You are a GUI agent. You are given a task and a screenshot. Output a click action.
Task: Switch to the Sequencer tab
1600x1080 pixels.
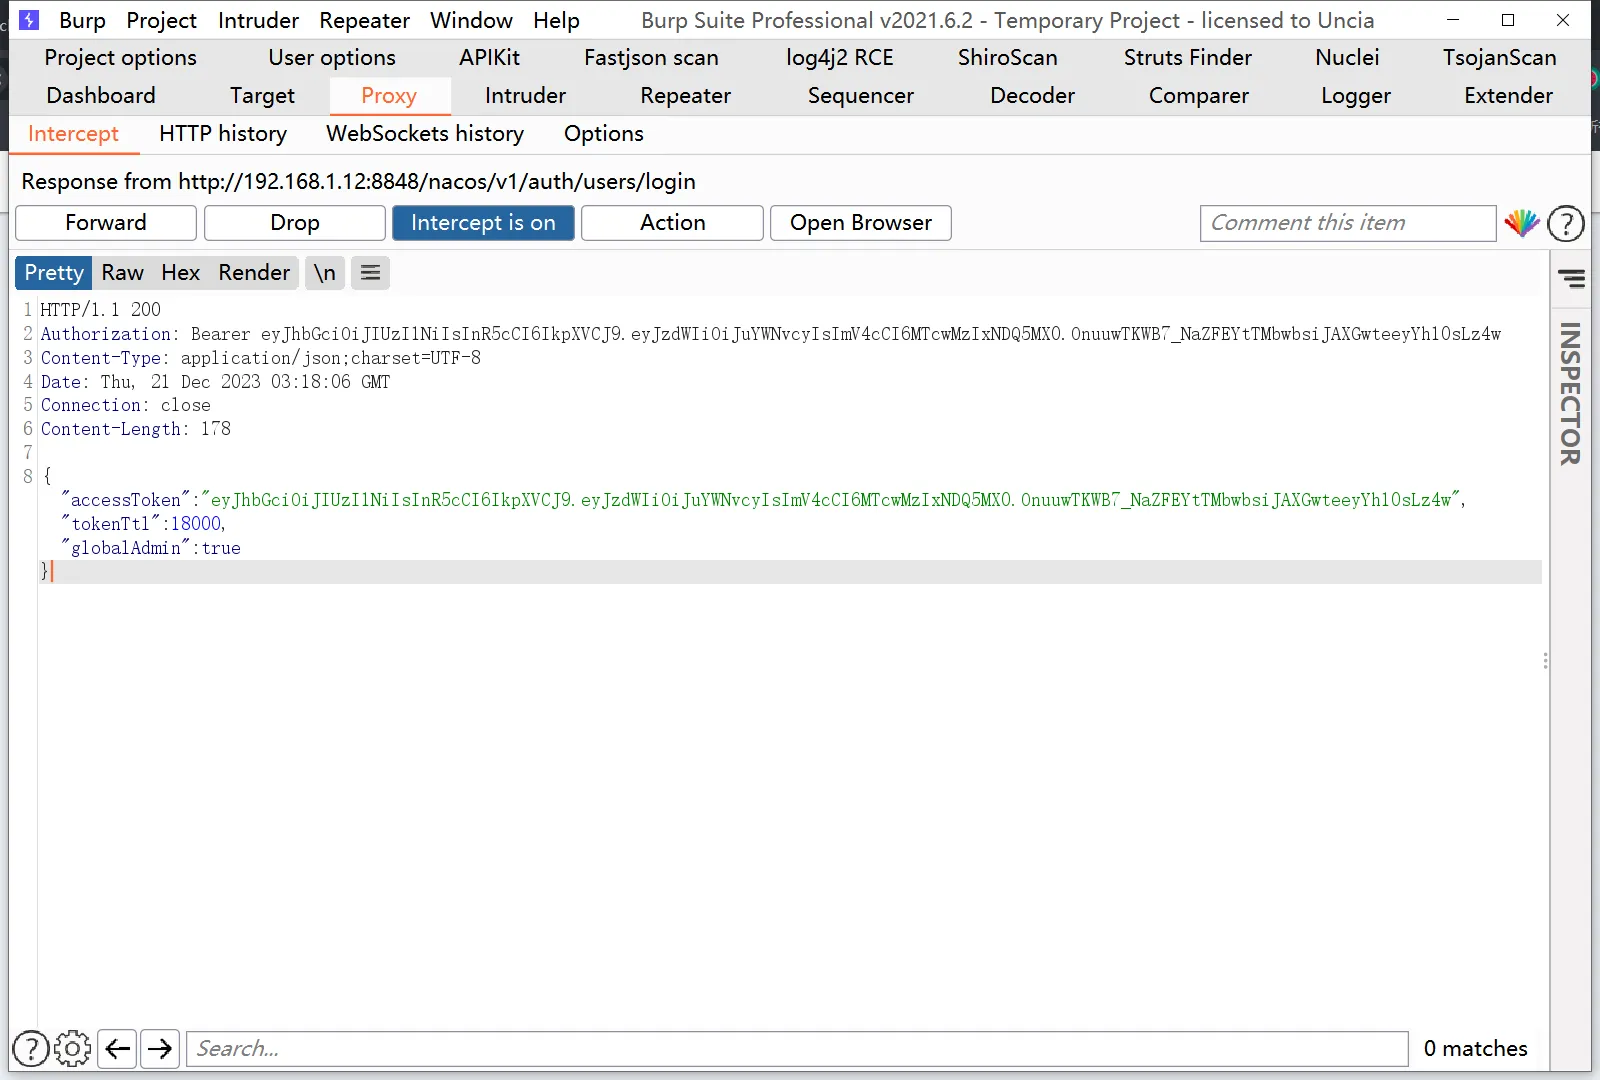point(860,96)
